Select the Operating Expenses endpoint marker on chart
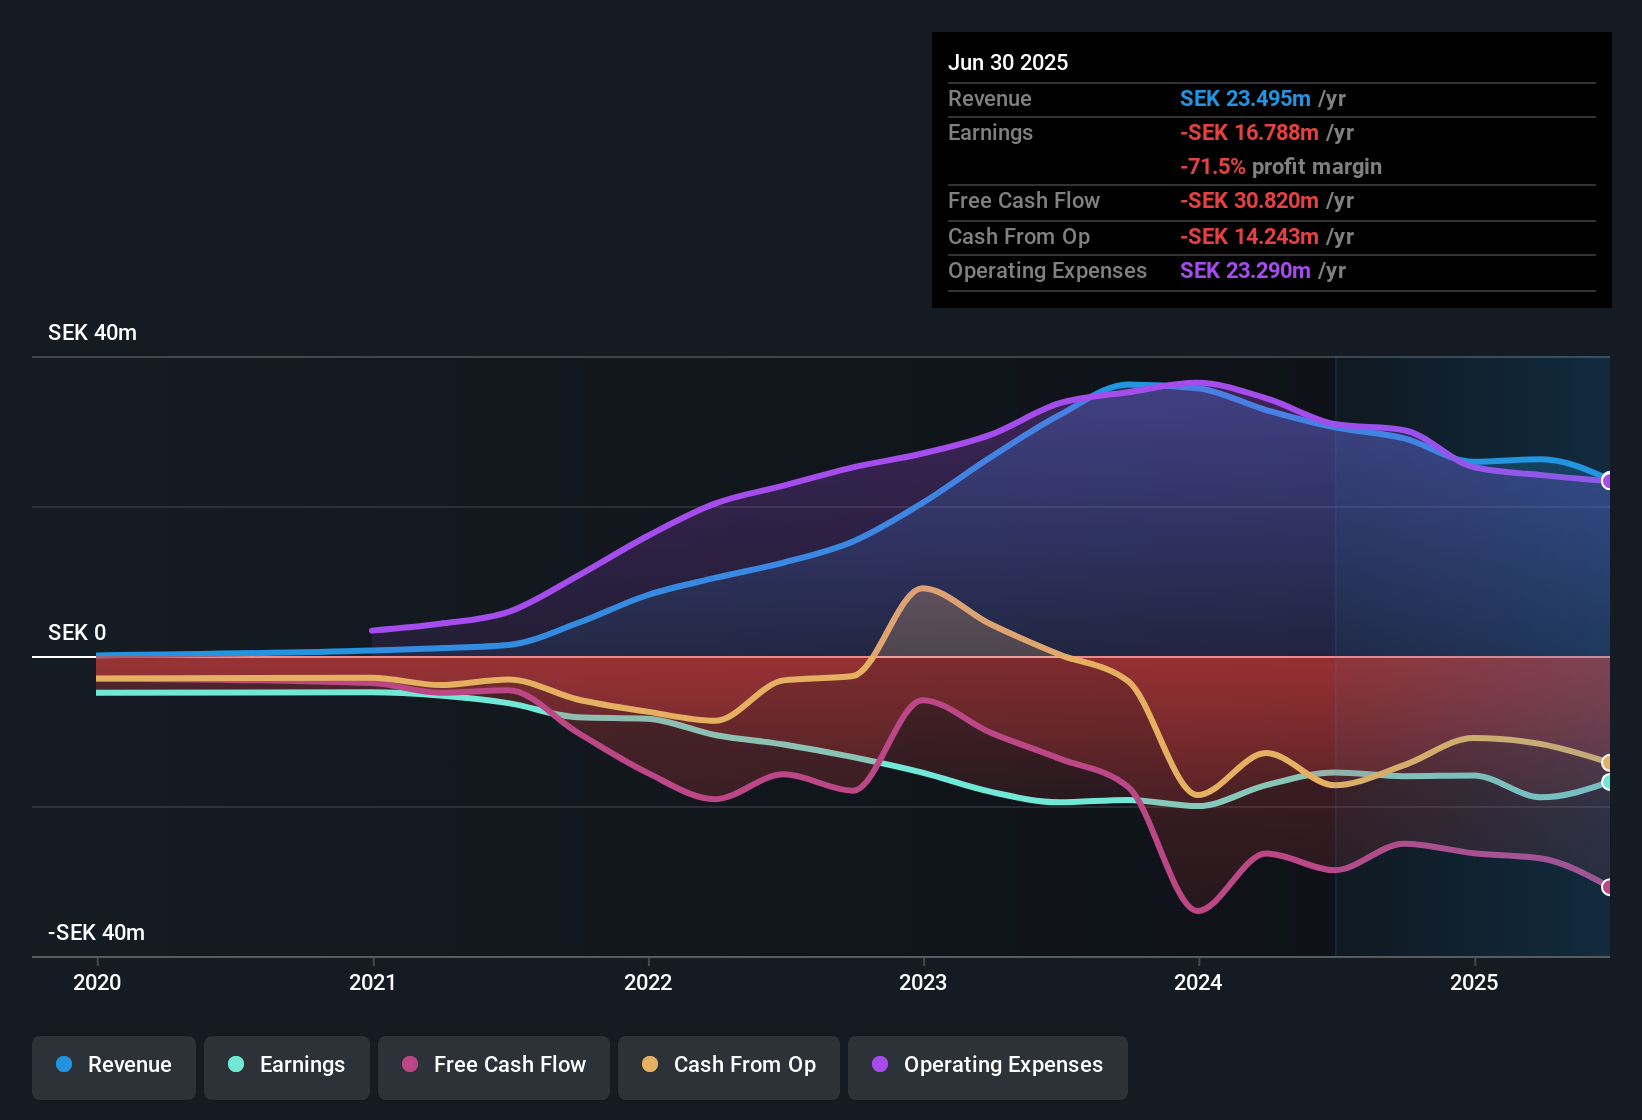Image resolution: width=1642 pixels, height=1120 pixels. point(1608,481)
